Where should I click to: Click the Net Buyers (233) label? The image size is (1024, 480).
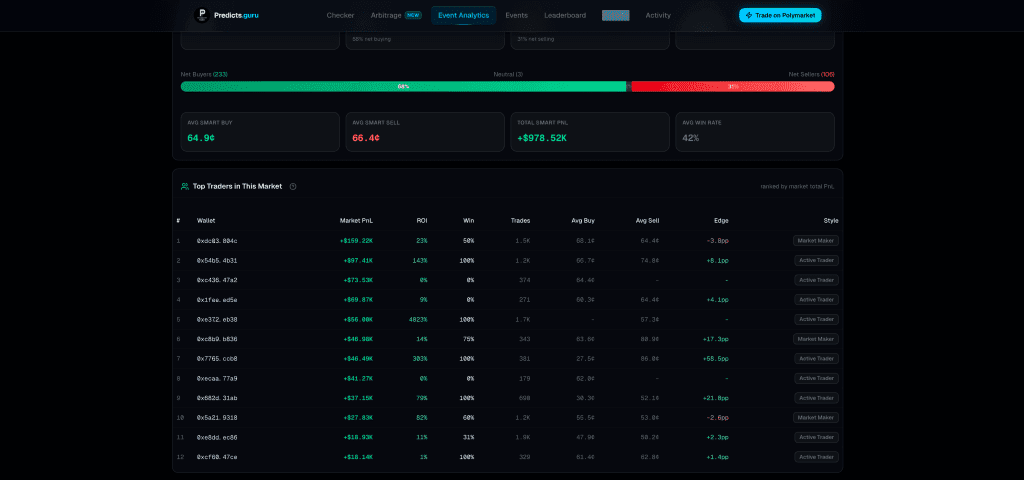pos(204,74)
